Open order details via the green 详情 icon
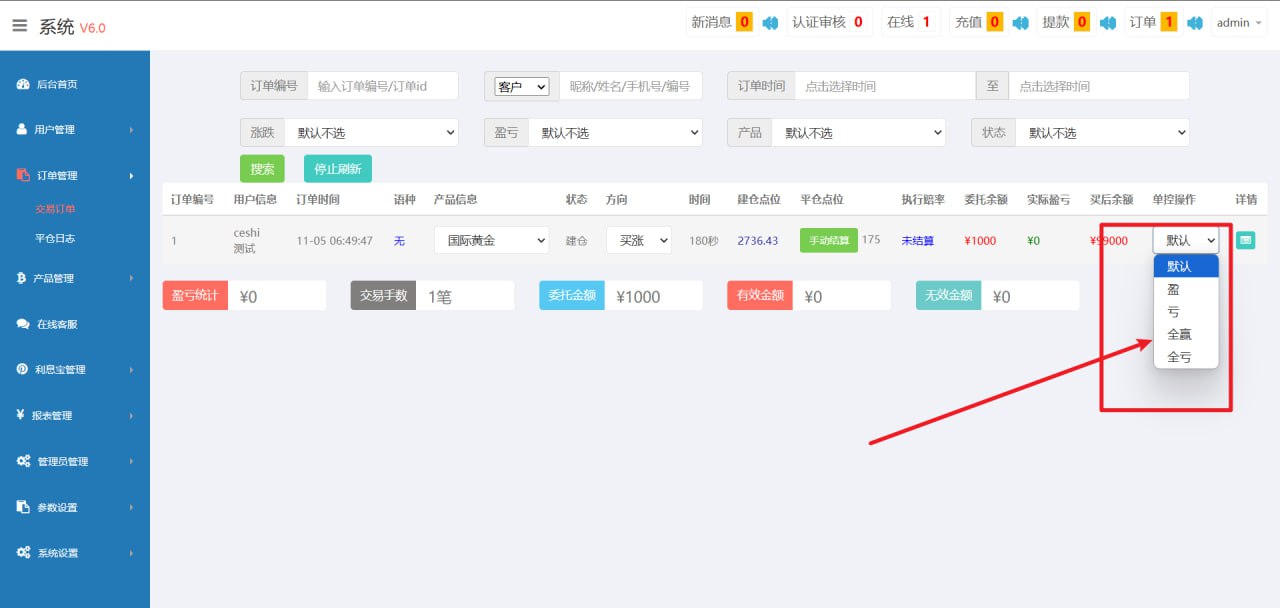 point(1245,240)
